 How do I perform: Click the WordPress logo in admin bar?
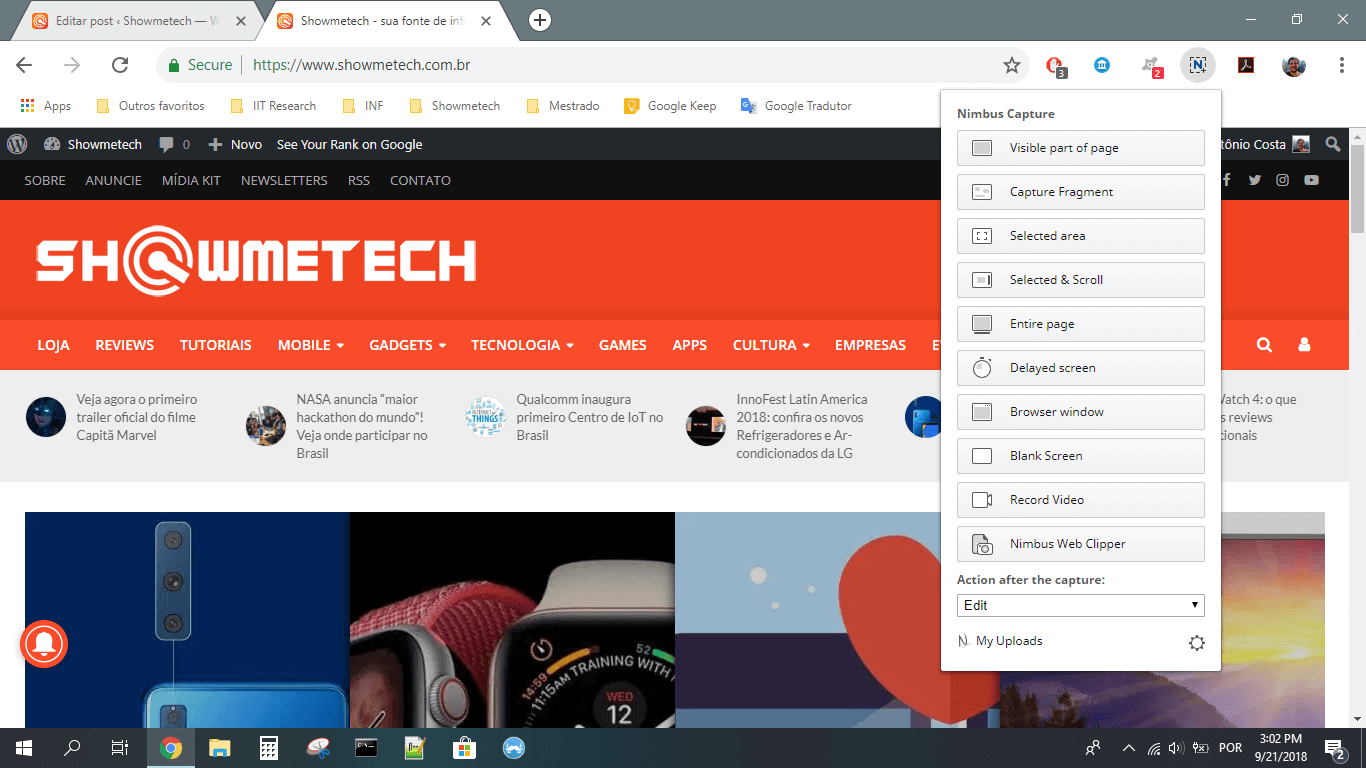(x=17, y=144)
